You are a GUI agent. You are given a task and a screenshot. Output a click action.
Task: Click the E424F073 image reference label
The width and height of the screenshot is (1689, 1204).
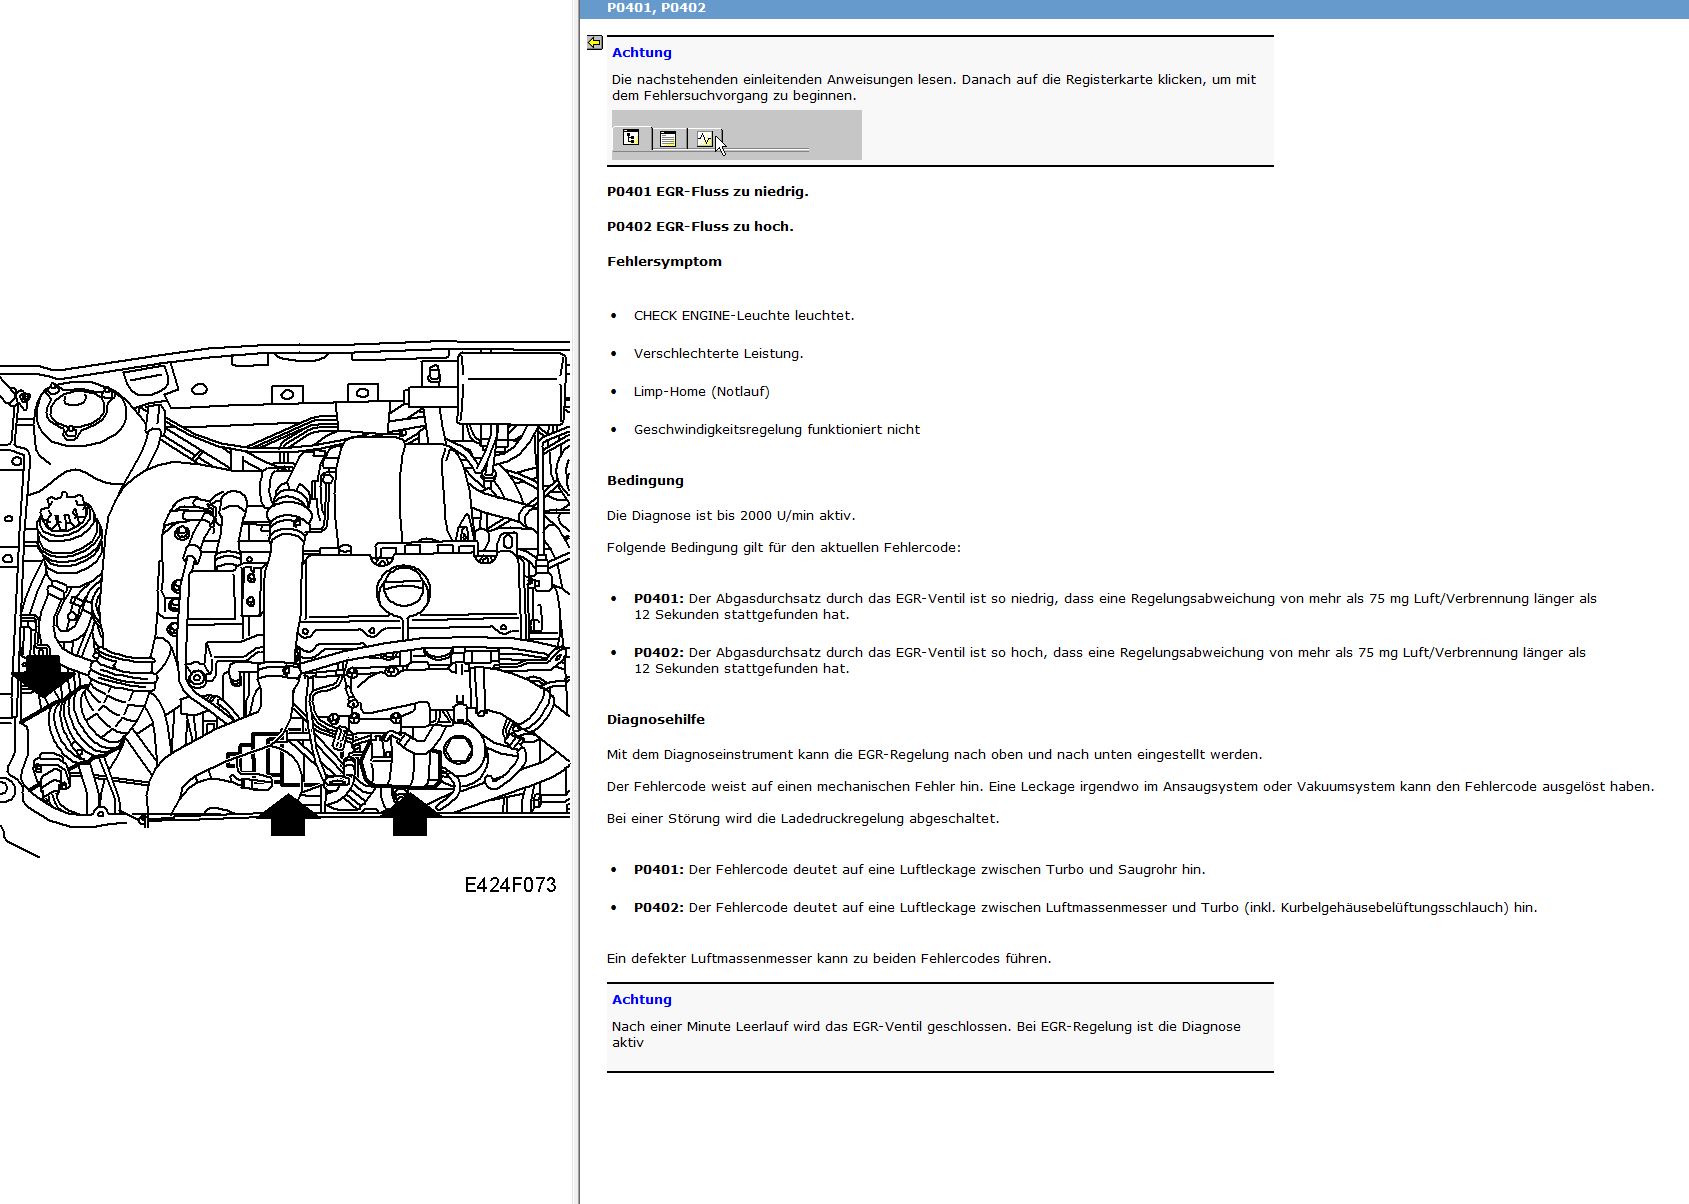[x=510, y=885]
